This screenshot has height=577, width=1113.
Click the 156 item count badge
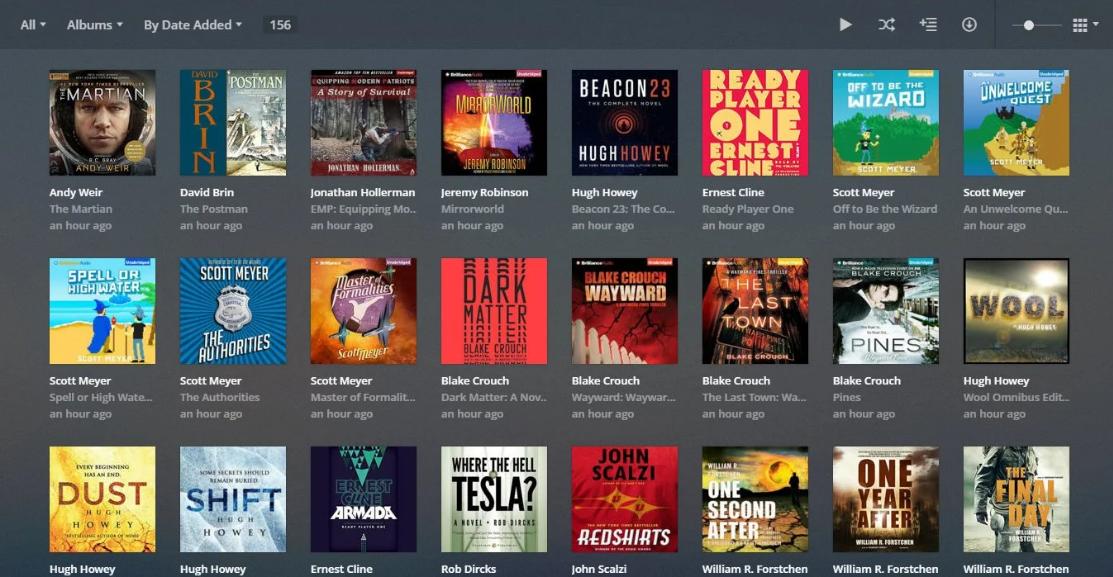tap(280, 25)
